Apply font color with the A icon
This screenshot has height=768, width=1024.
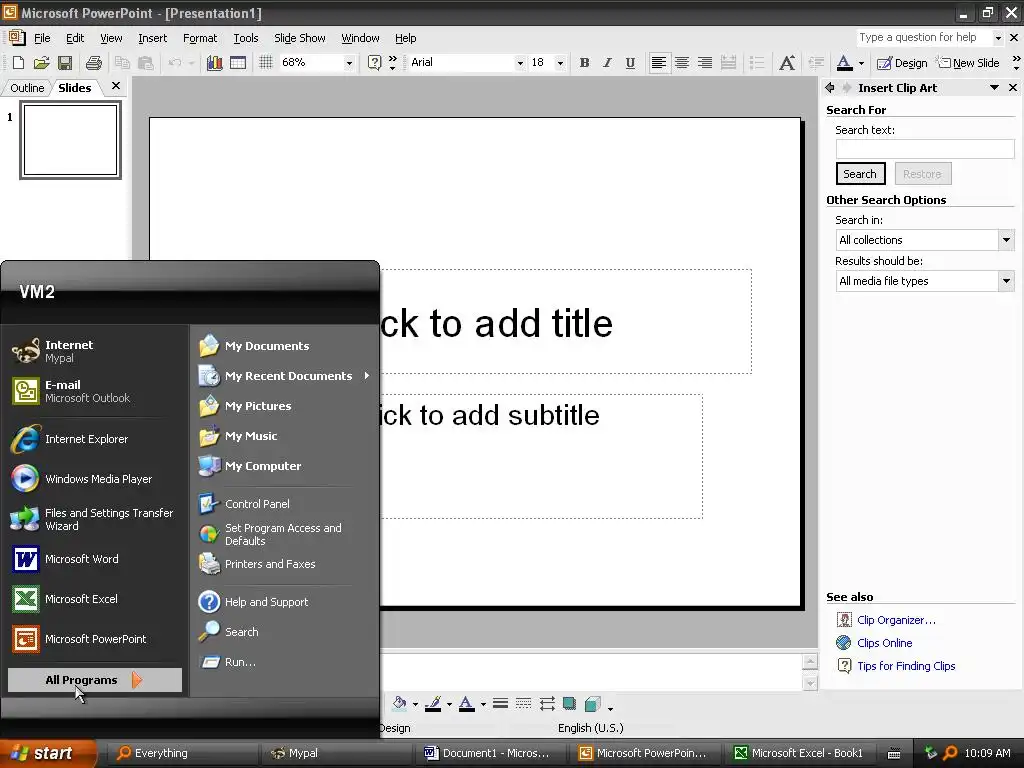[x=844, y=63]
